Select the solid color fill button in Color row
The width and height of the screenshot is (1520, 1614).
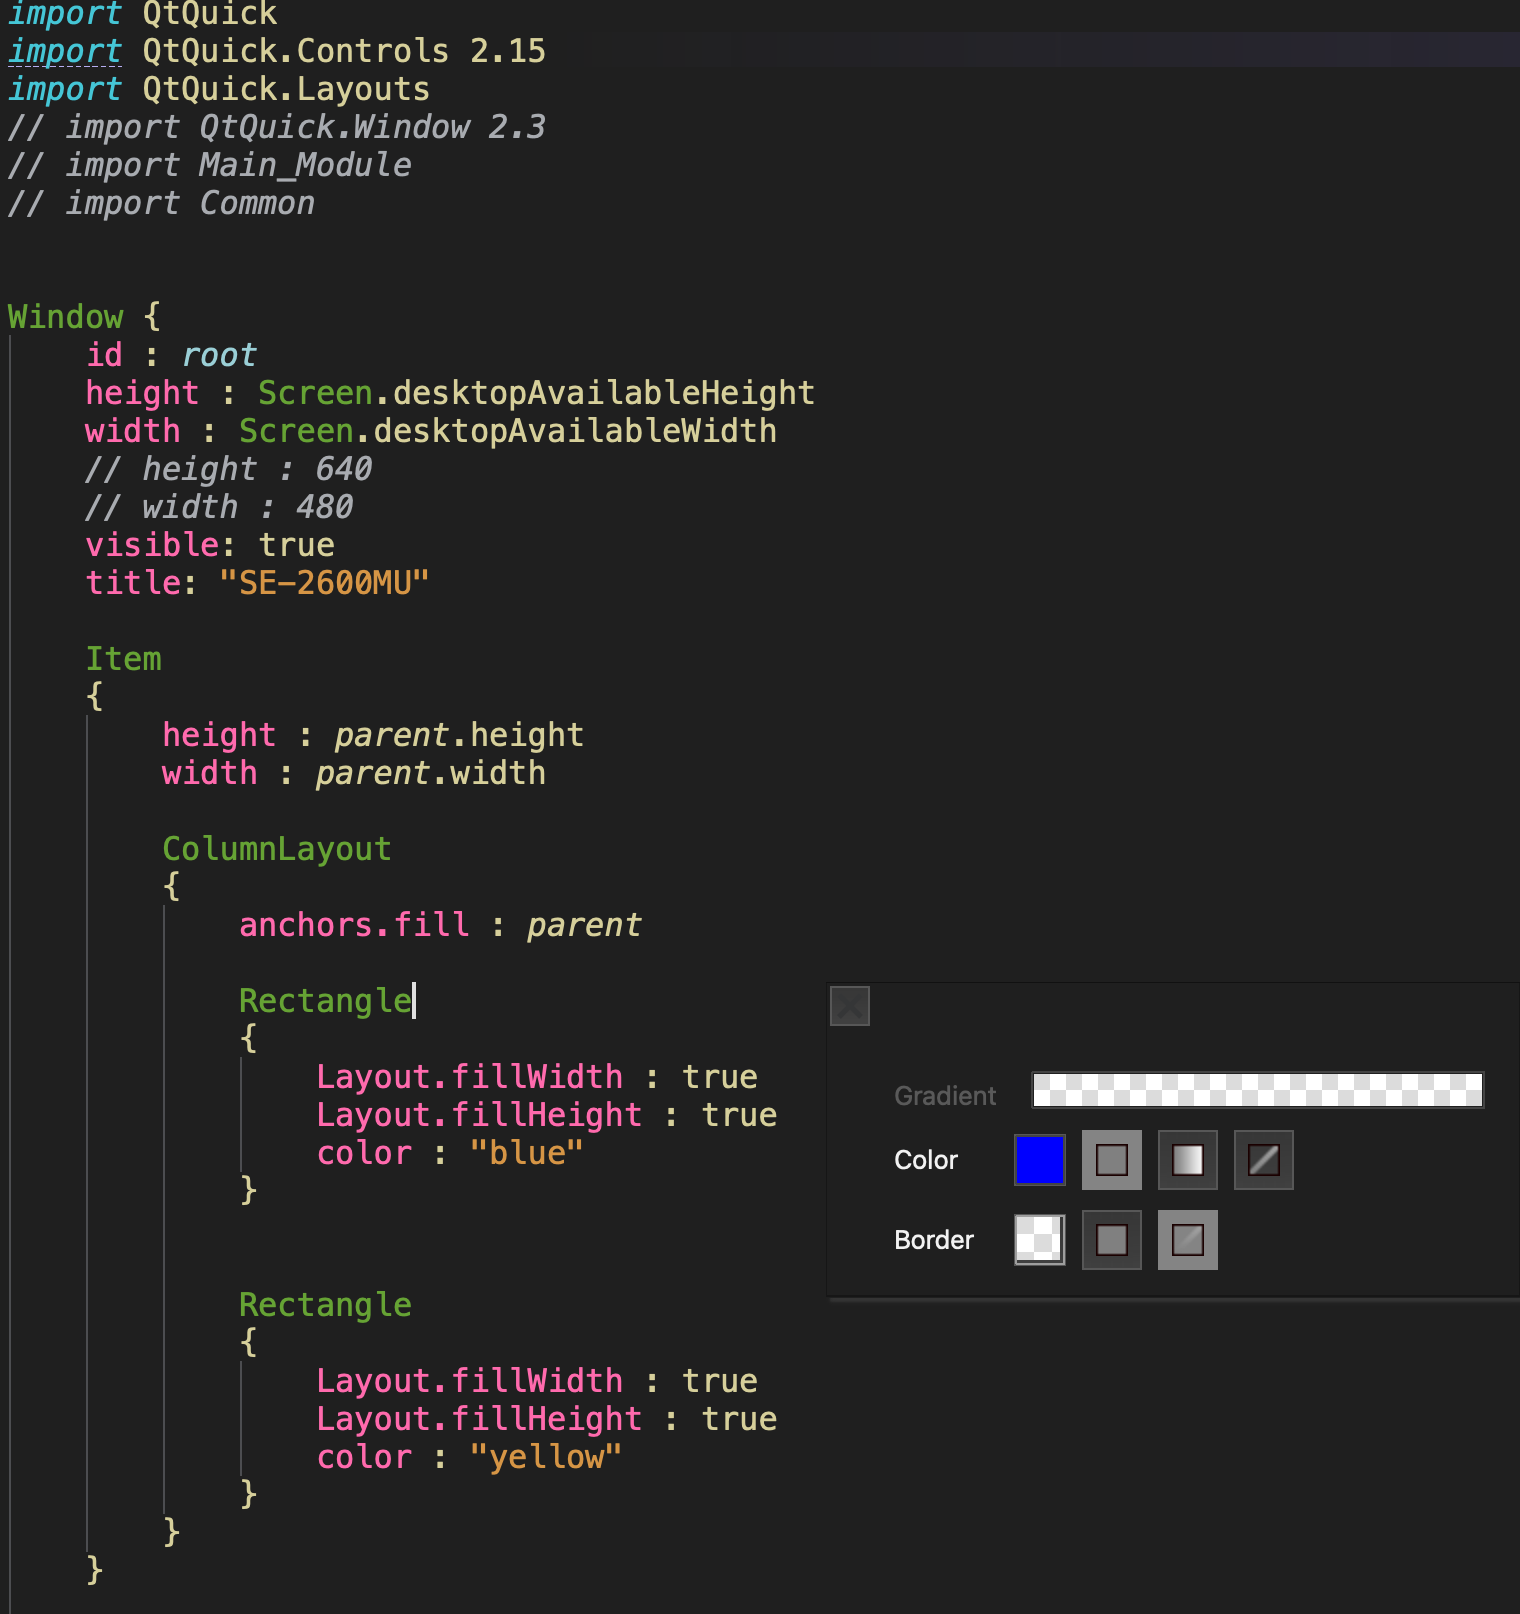click(1112, 1160)
